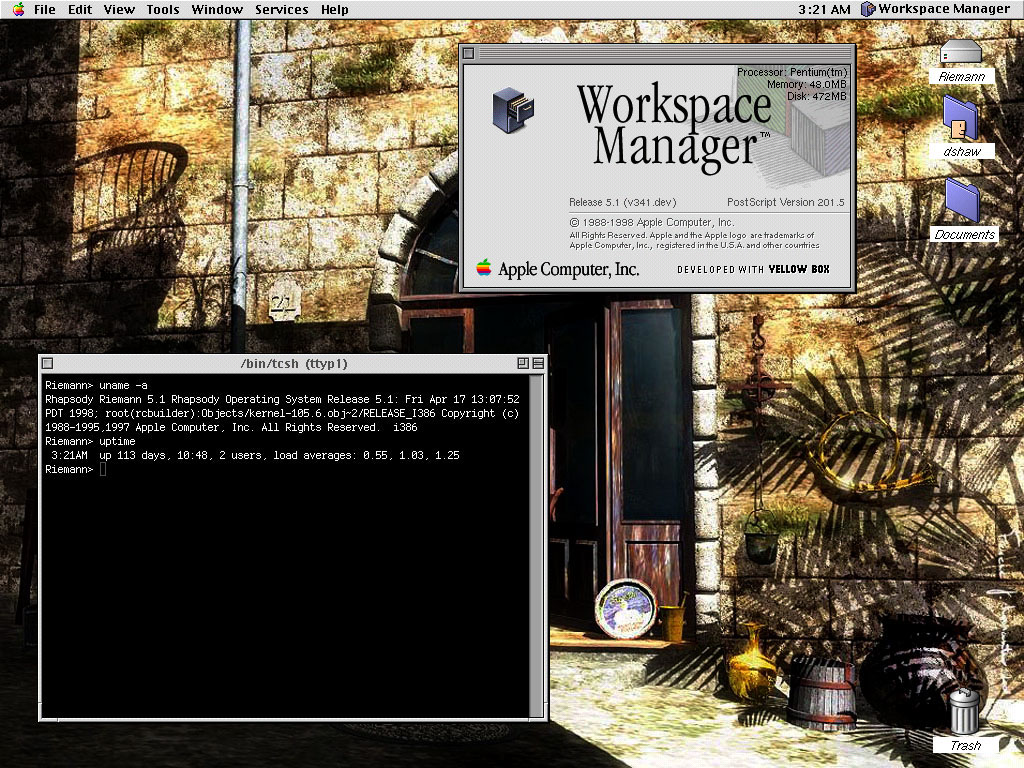Click the 3:21 AM menu bar clock
Screen dimensions: 1024x768
coord(824,10)
